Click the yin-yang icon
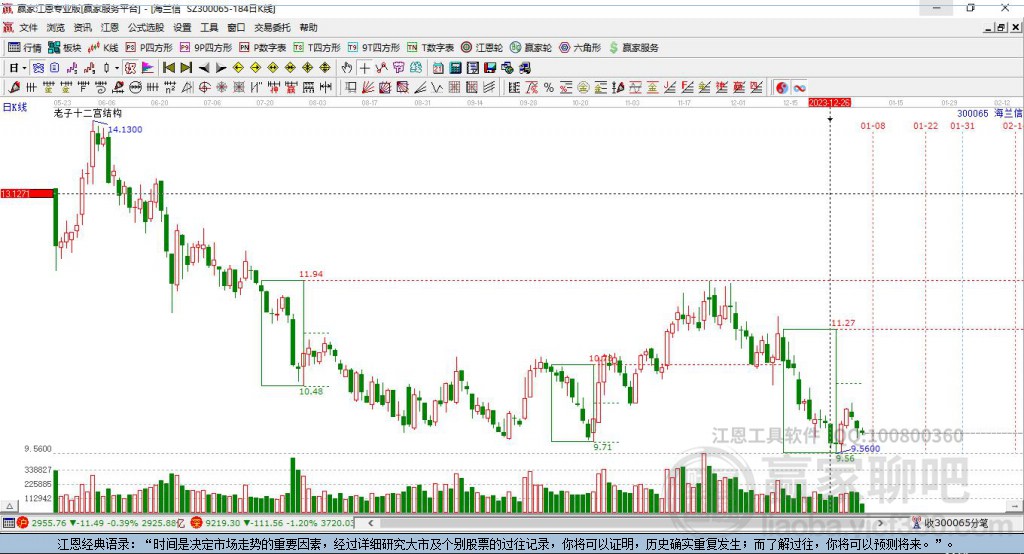Viewport: 1024px width, 554px height. pyautogui.click(x=782, y=88)
